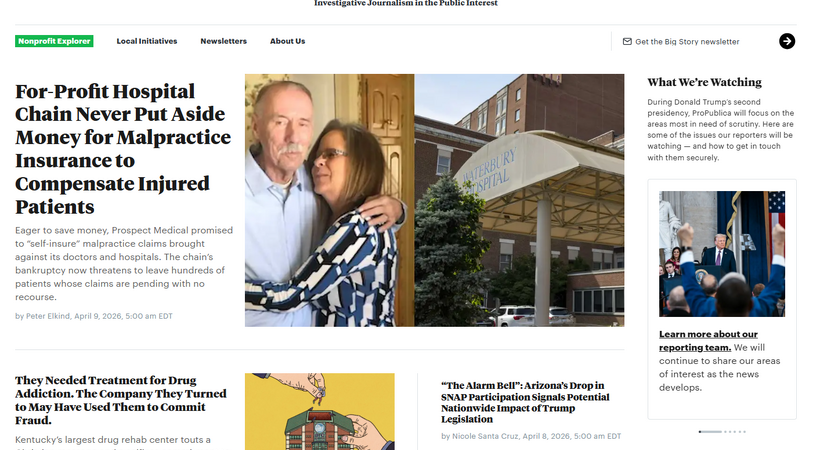Click the envelope icon beside newsletter text

click(627, 41)
